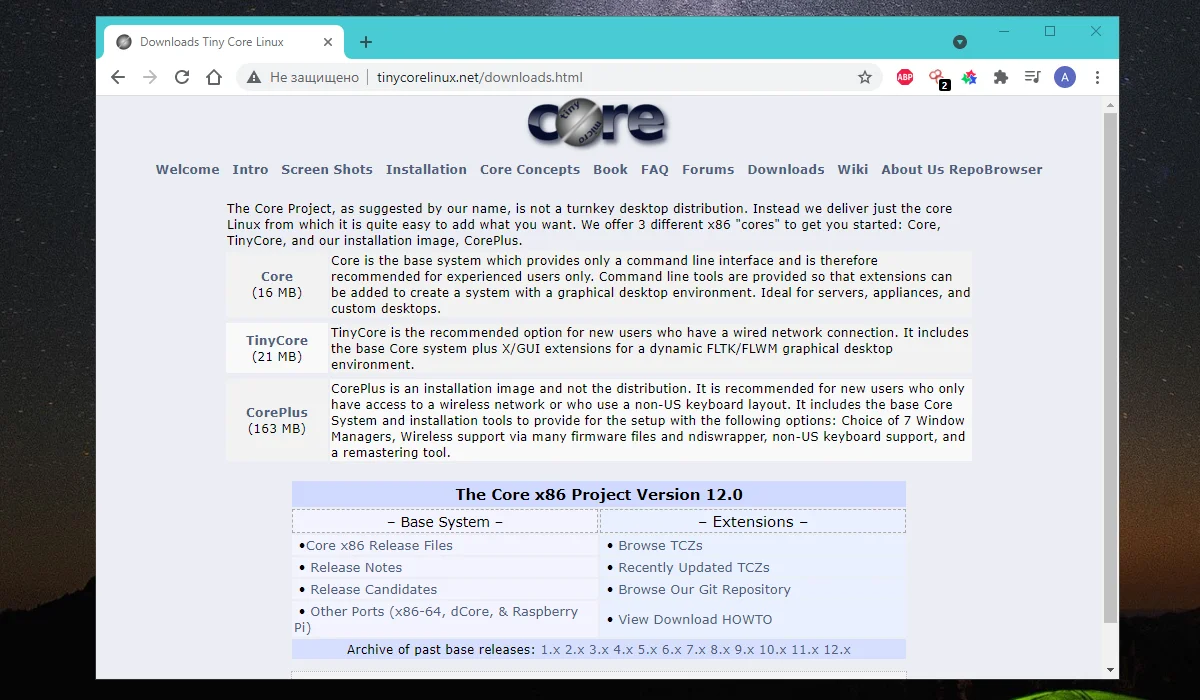
Task: Open the 9.x archive release
Action: pos(743,650)
